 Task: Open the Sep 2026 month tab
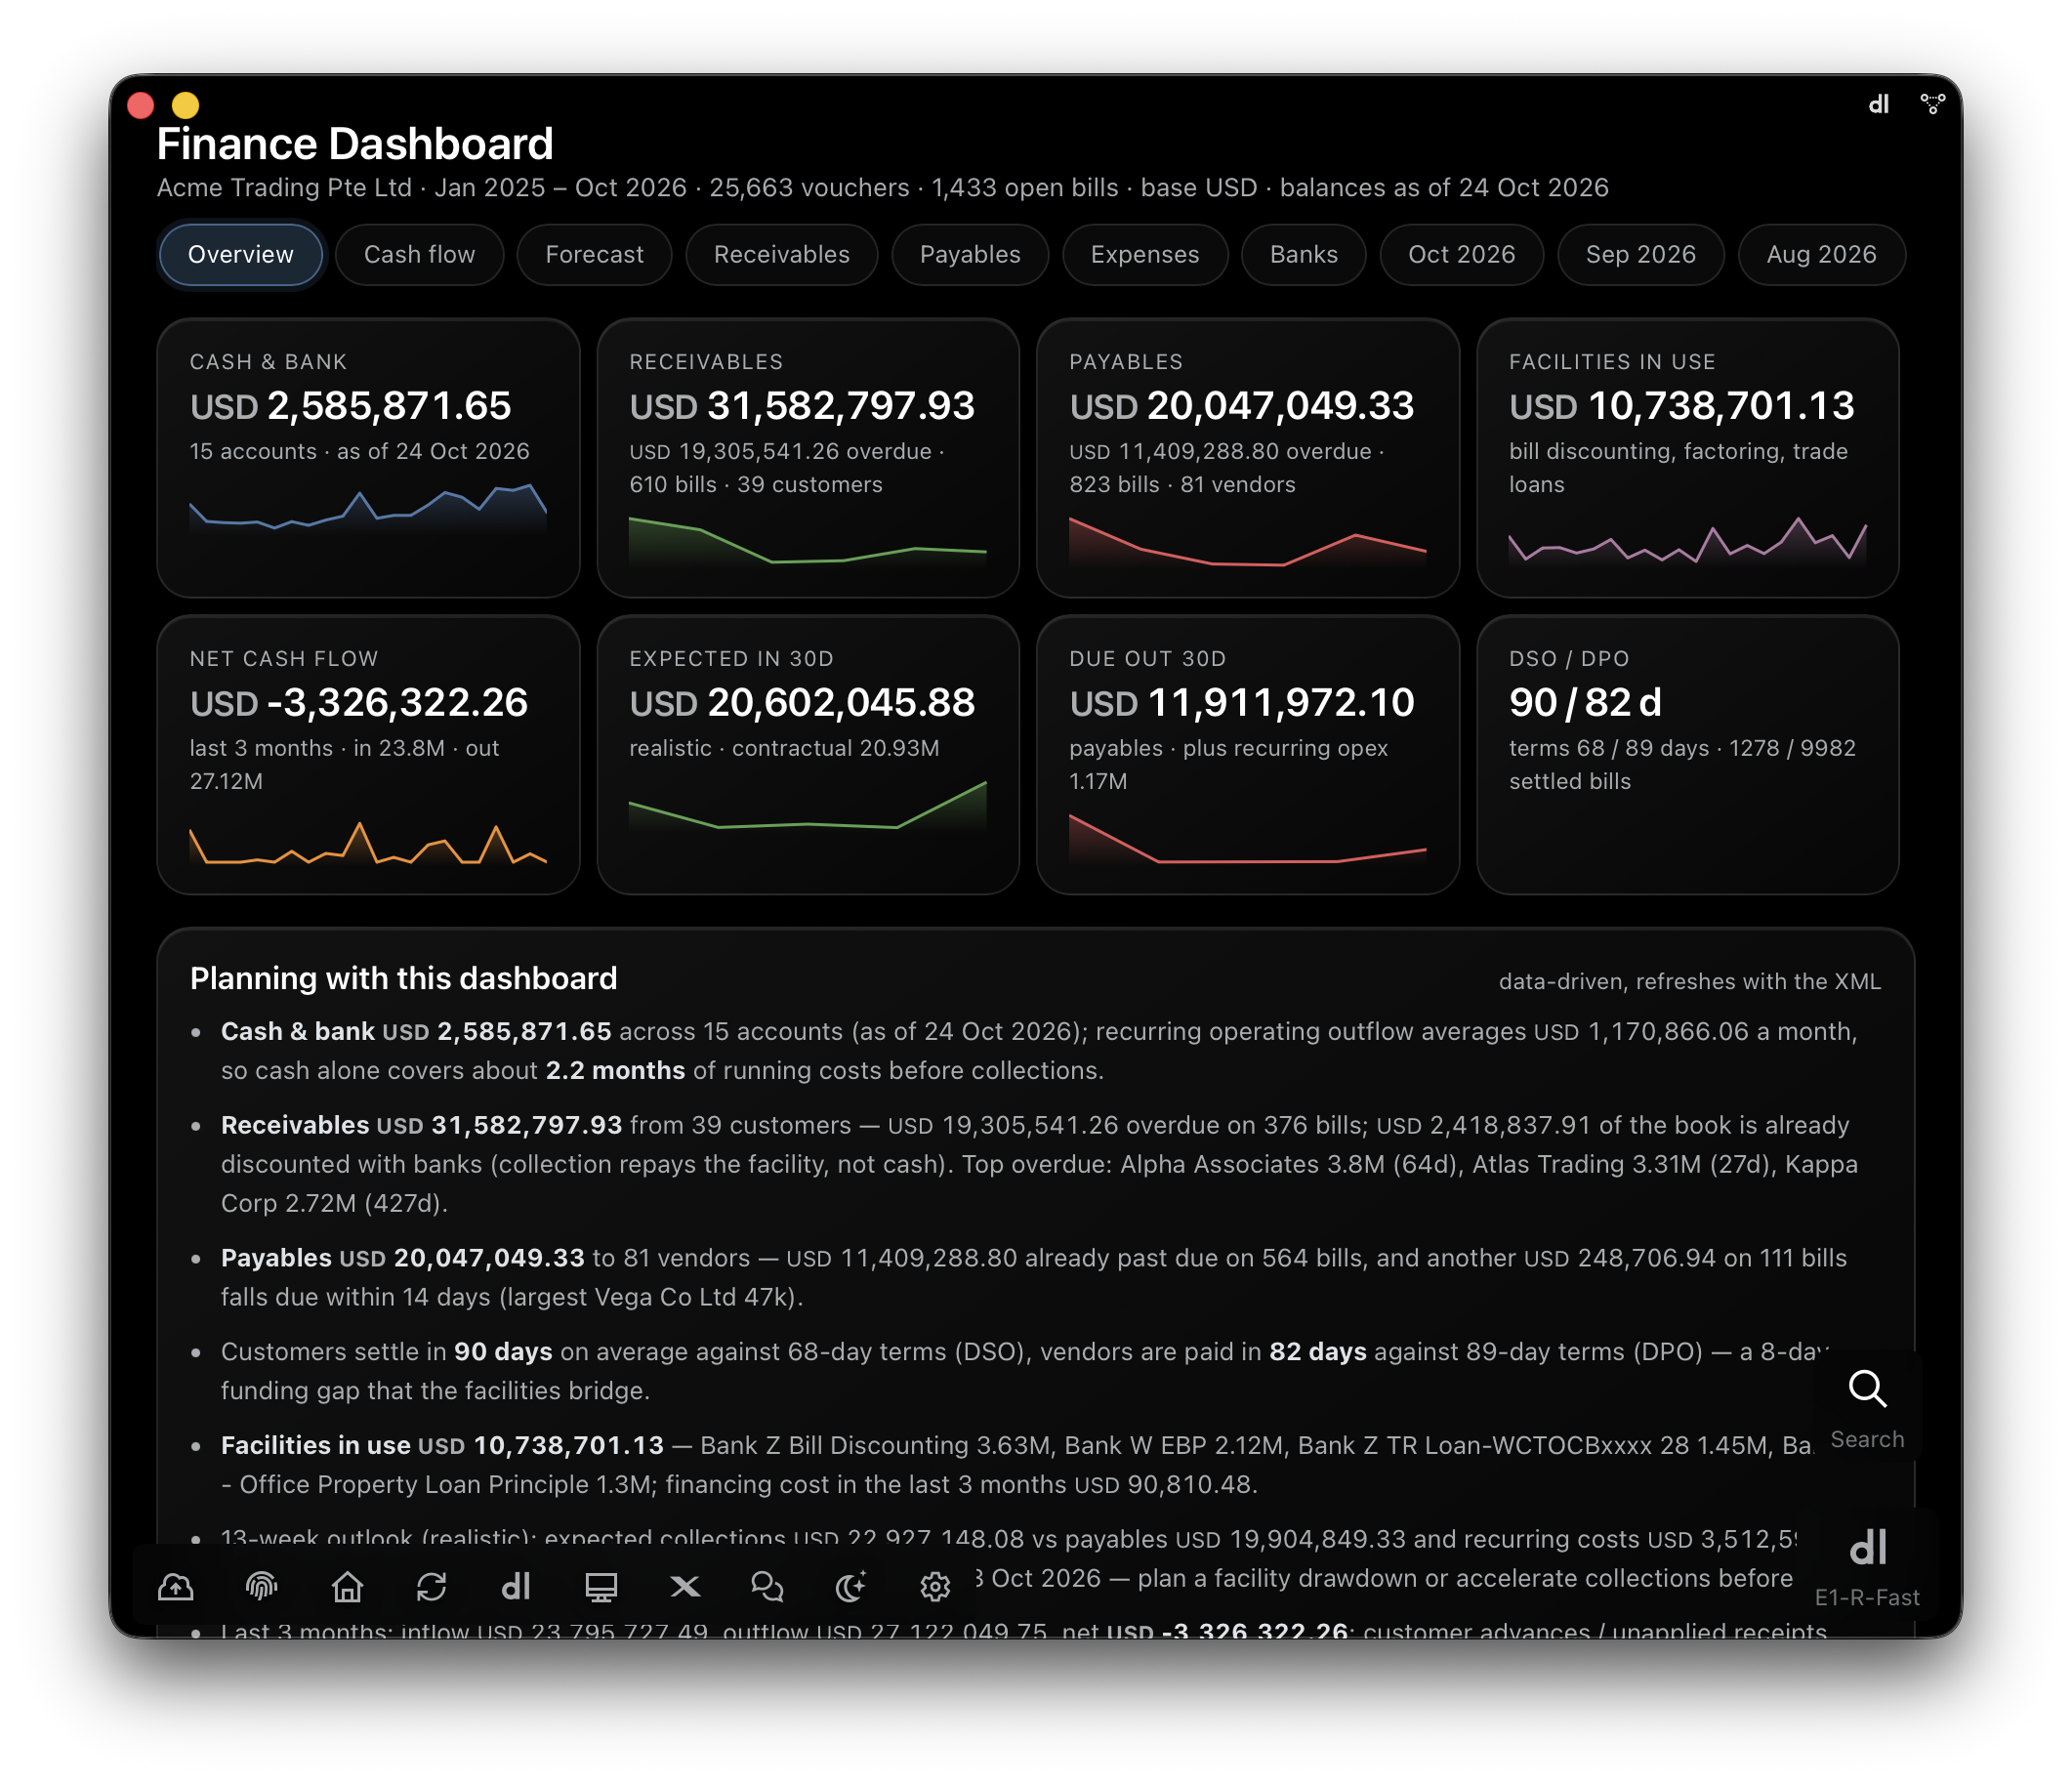click(1641, 255)
